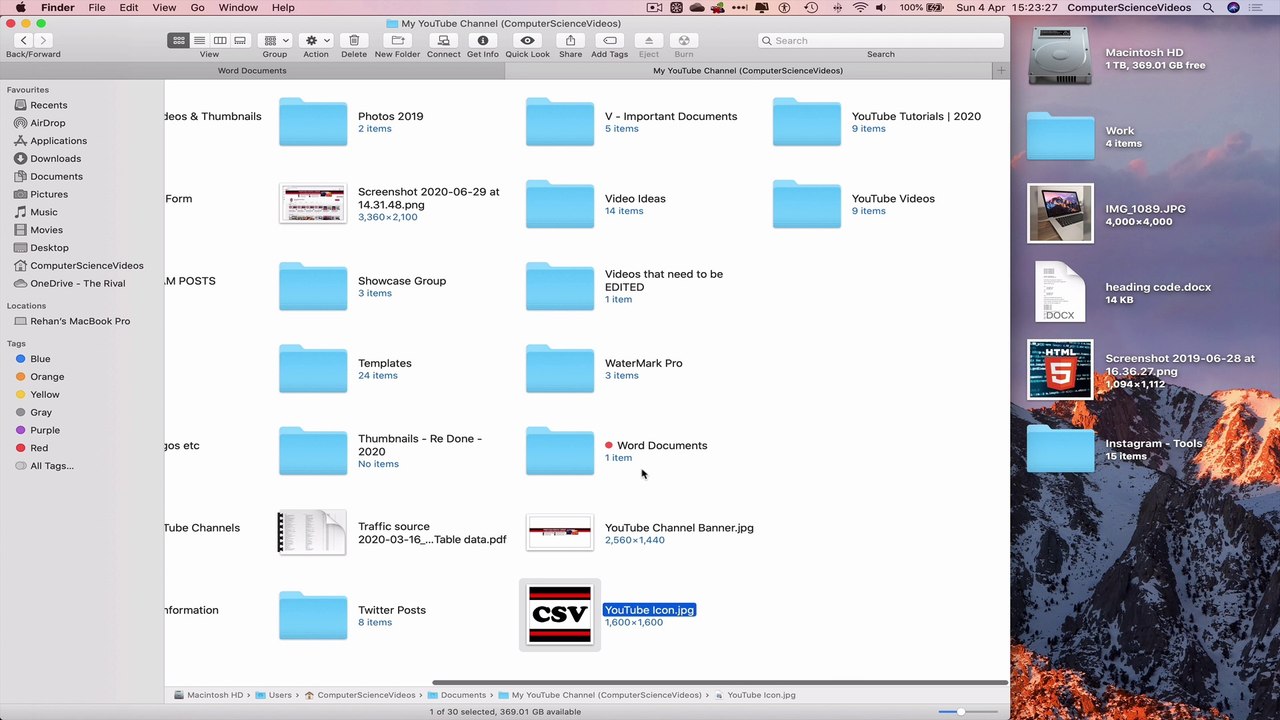The height and width of the screenshot is (720, 1280).
Task: Show All Tags in the sidebar
Action: [x=52, y=466]
